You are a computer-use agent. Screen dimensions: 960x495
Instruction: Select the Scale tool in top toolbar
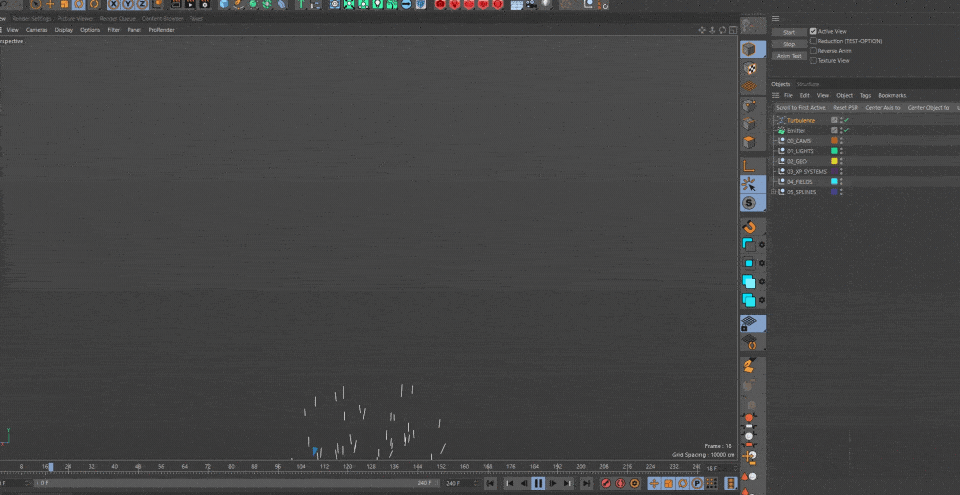(64, 4)
